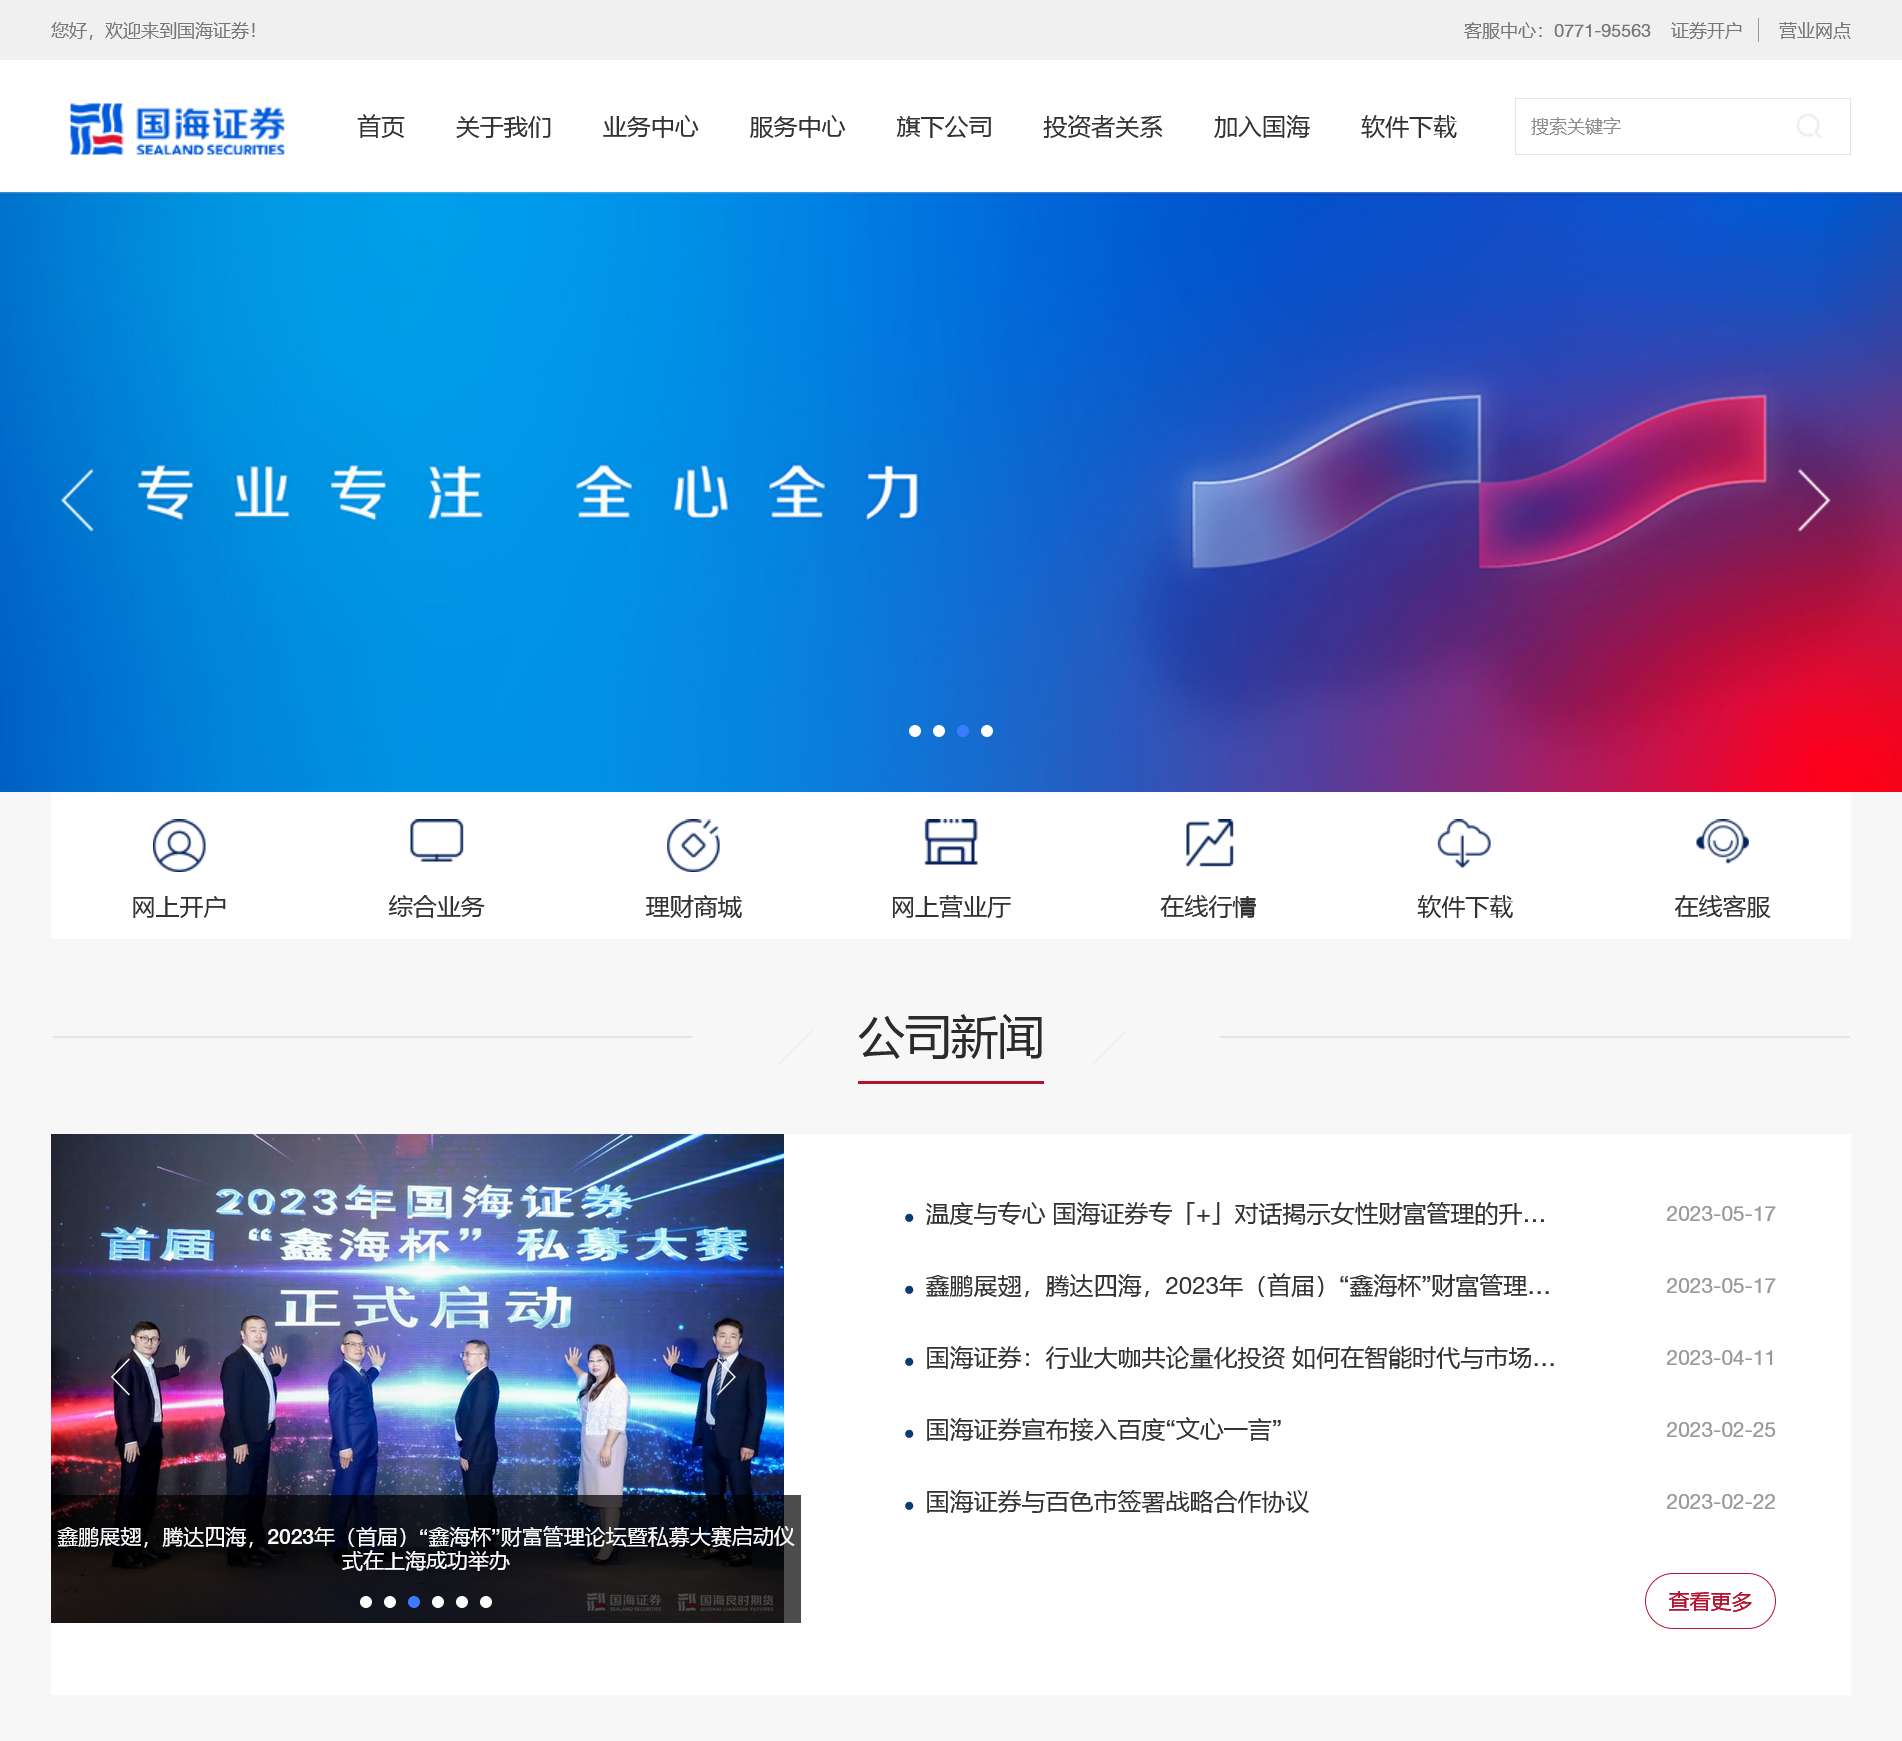Click the 综合业务 label
The height and width of the screenshot is (1741, 1902).
(436, 907)
